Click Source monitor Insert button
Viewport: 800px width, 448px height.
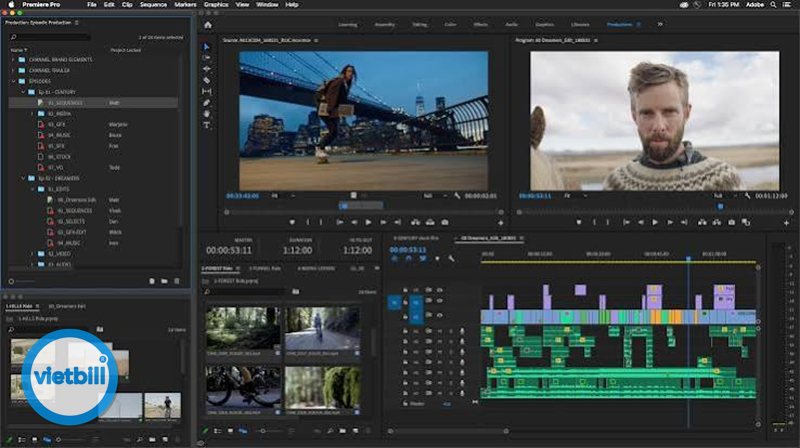coord(415,222)
